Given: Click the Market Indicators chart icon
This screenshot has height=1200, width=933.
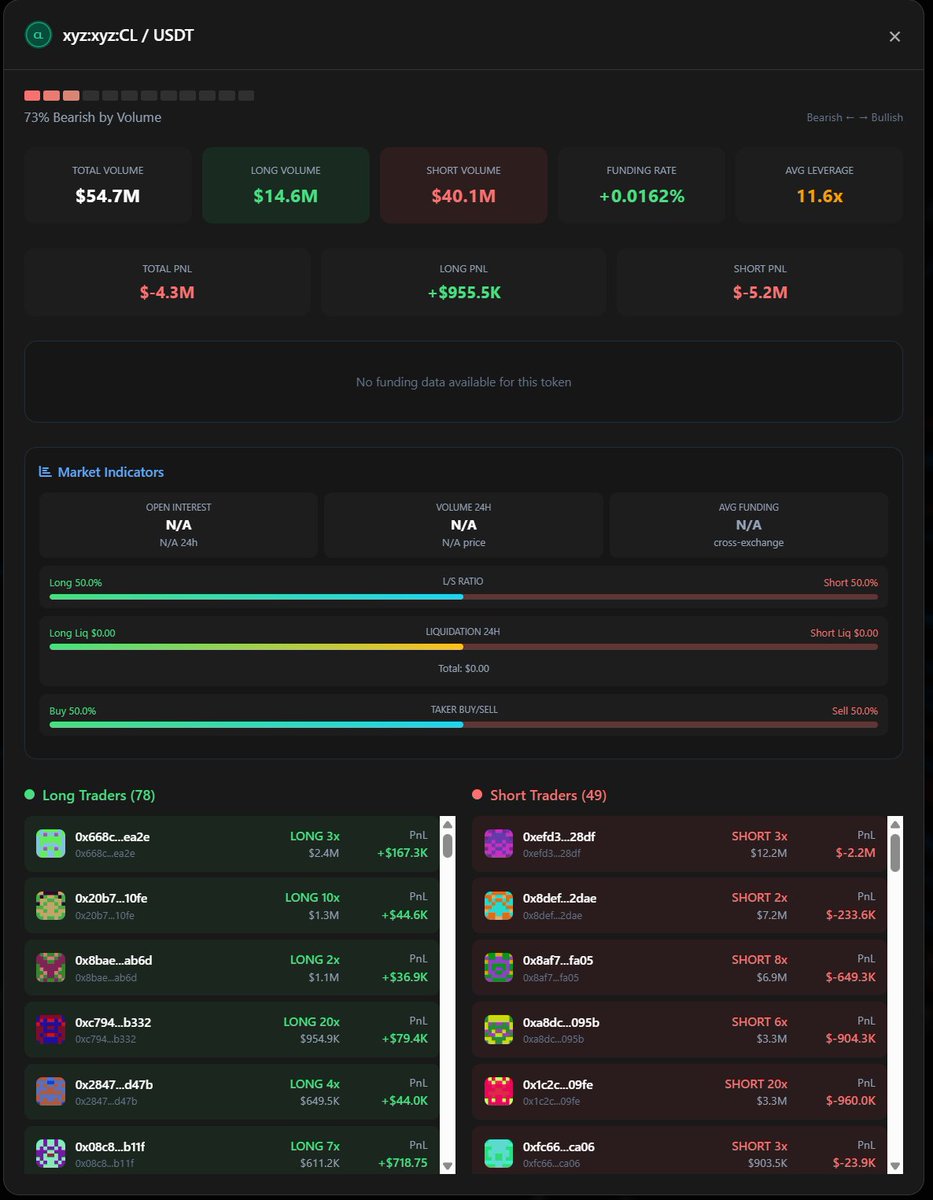Looking at the screenshot, I should point(45,472).
